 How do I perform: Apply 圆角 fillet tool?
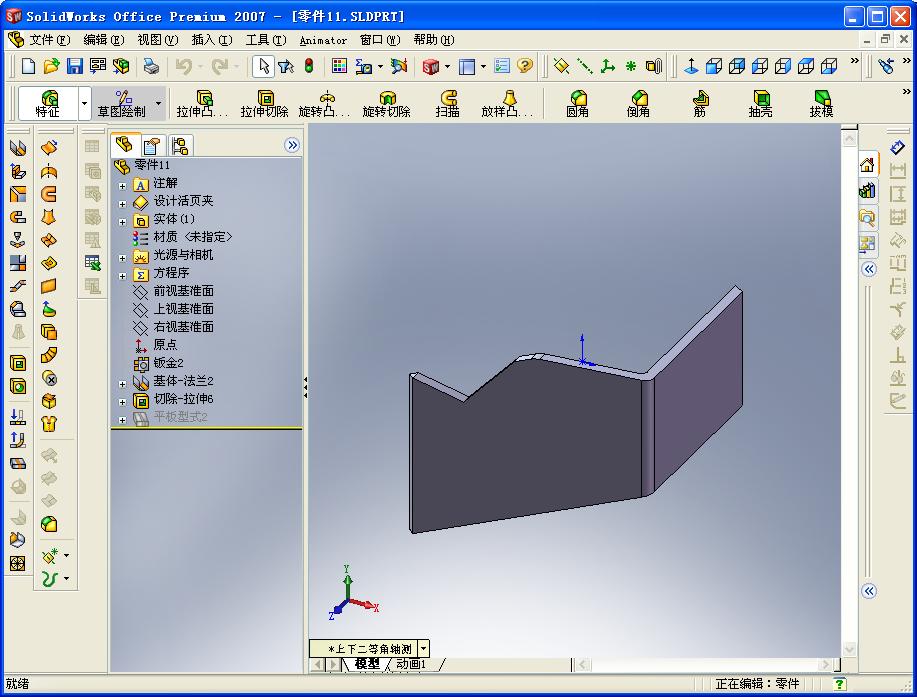point(577,103)
